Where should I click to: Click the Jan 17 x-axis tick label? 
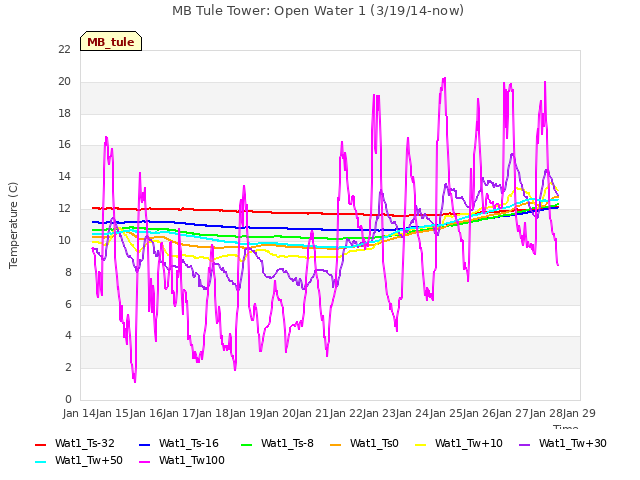click(179, 413)
